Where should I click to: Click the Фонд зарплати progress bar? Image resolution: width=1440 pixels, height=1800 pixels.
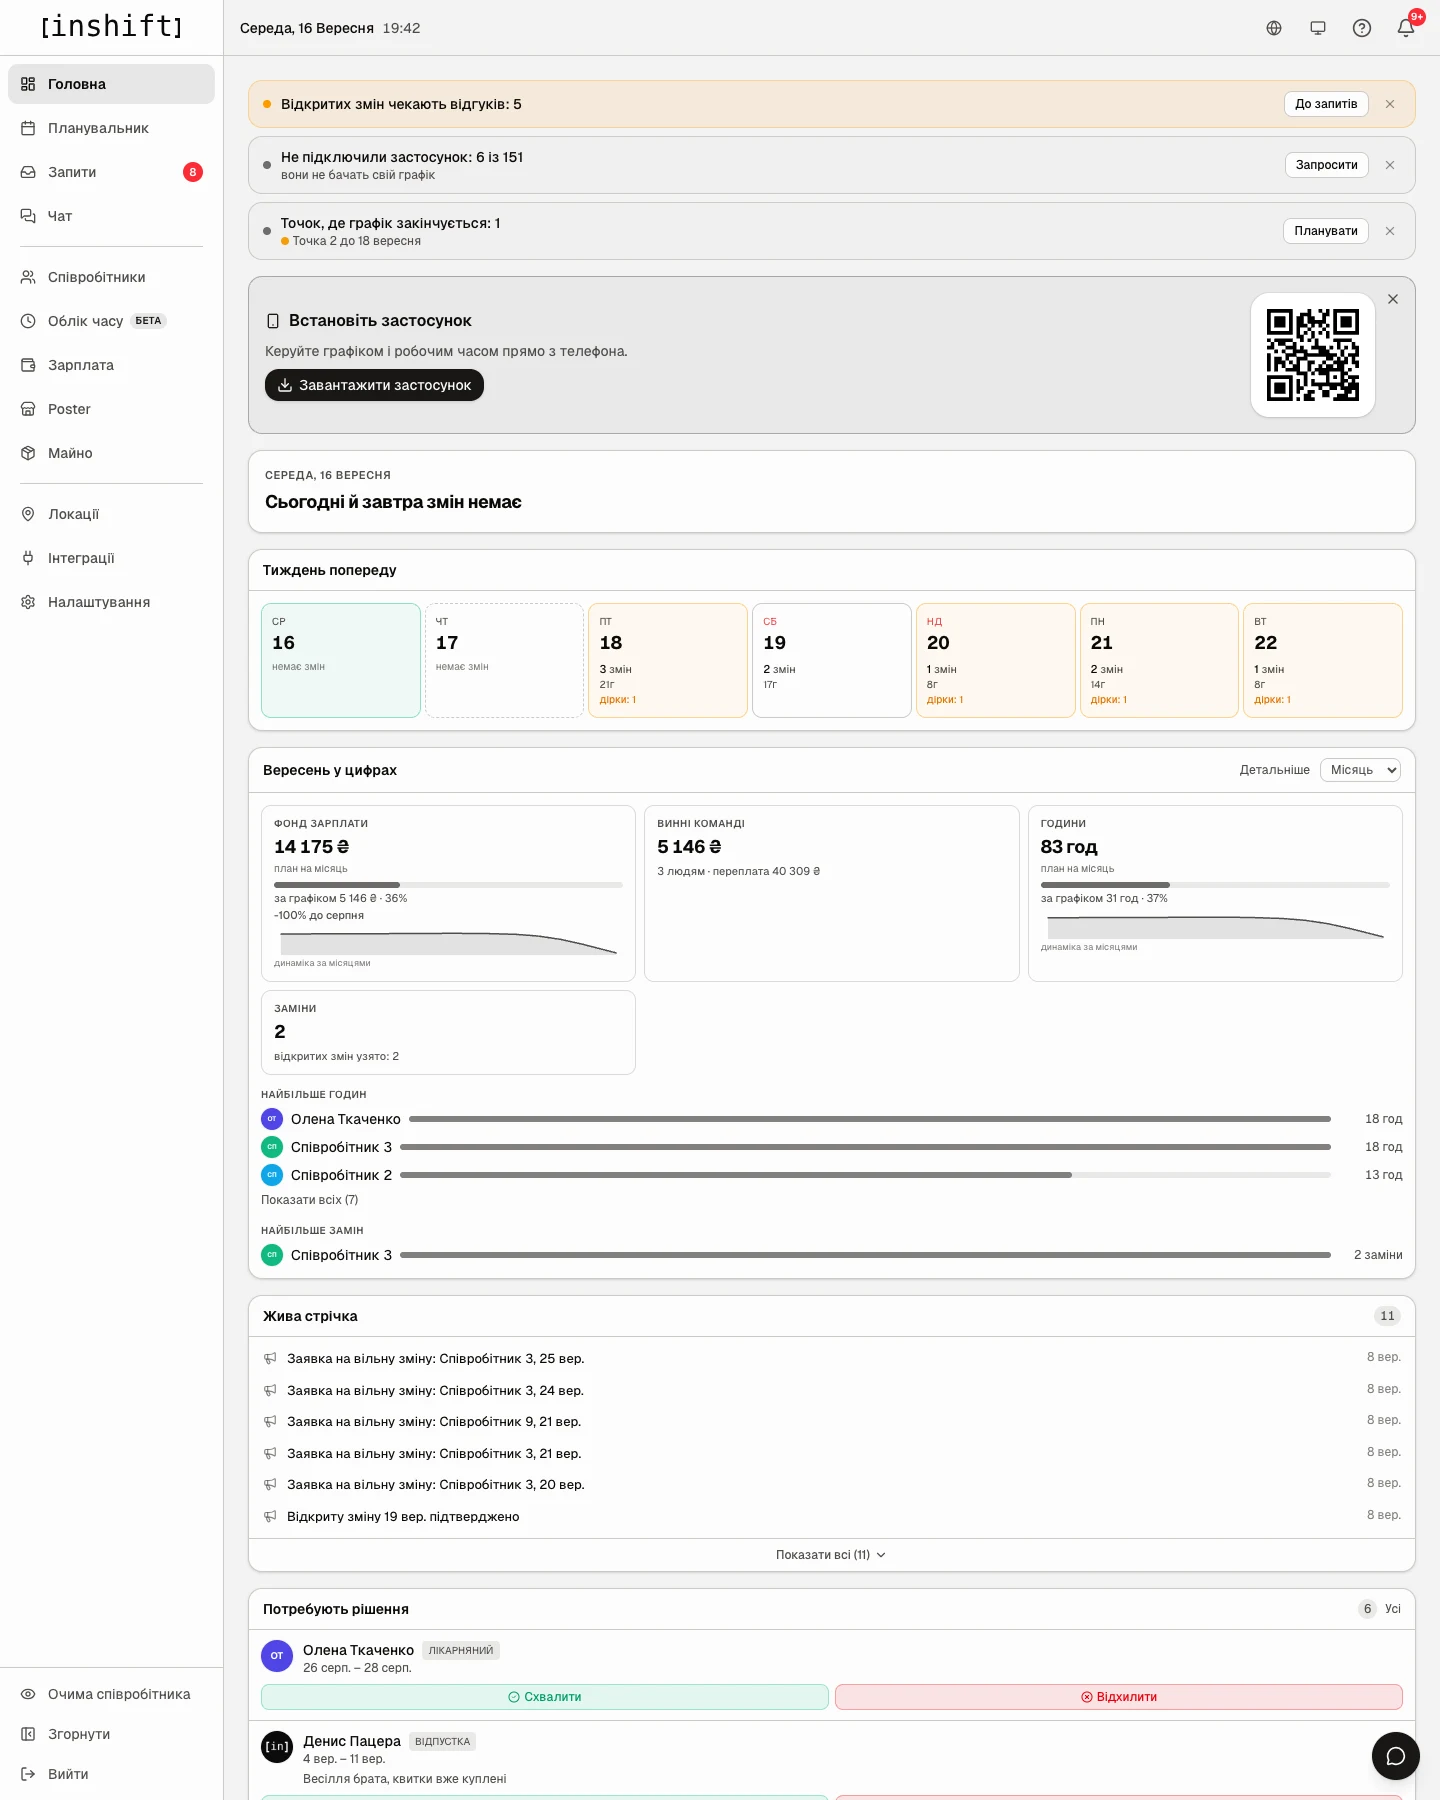pyautogui.click(x=448, y=885)
